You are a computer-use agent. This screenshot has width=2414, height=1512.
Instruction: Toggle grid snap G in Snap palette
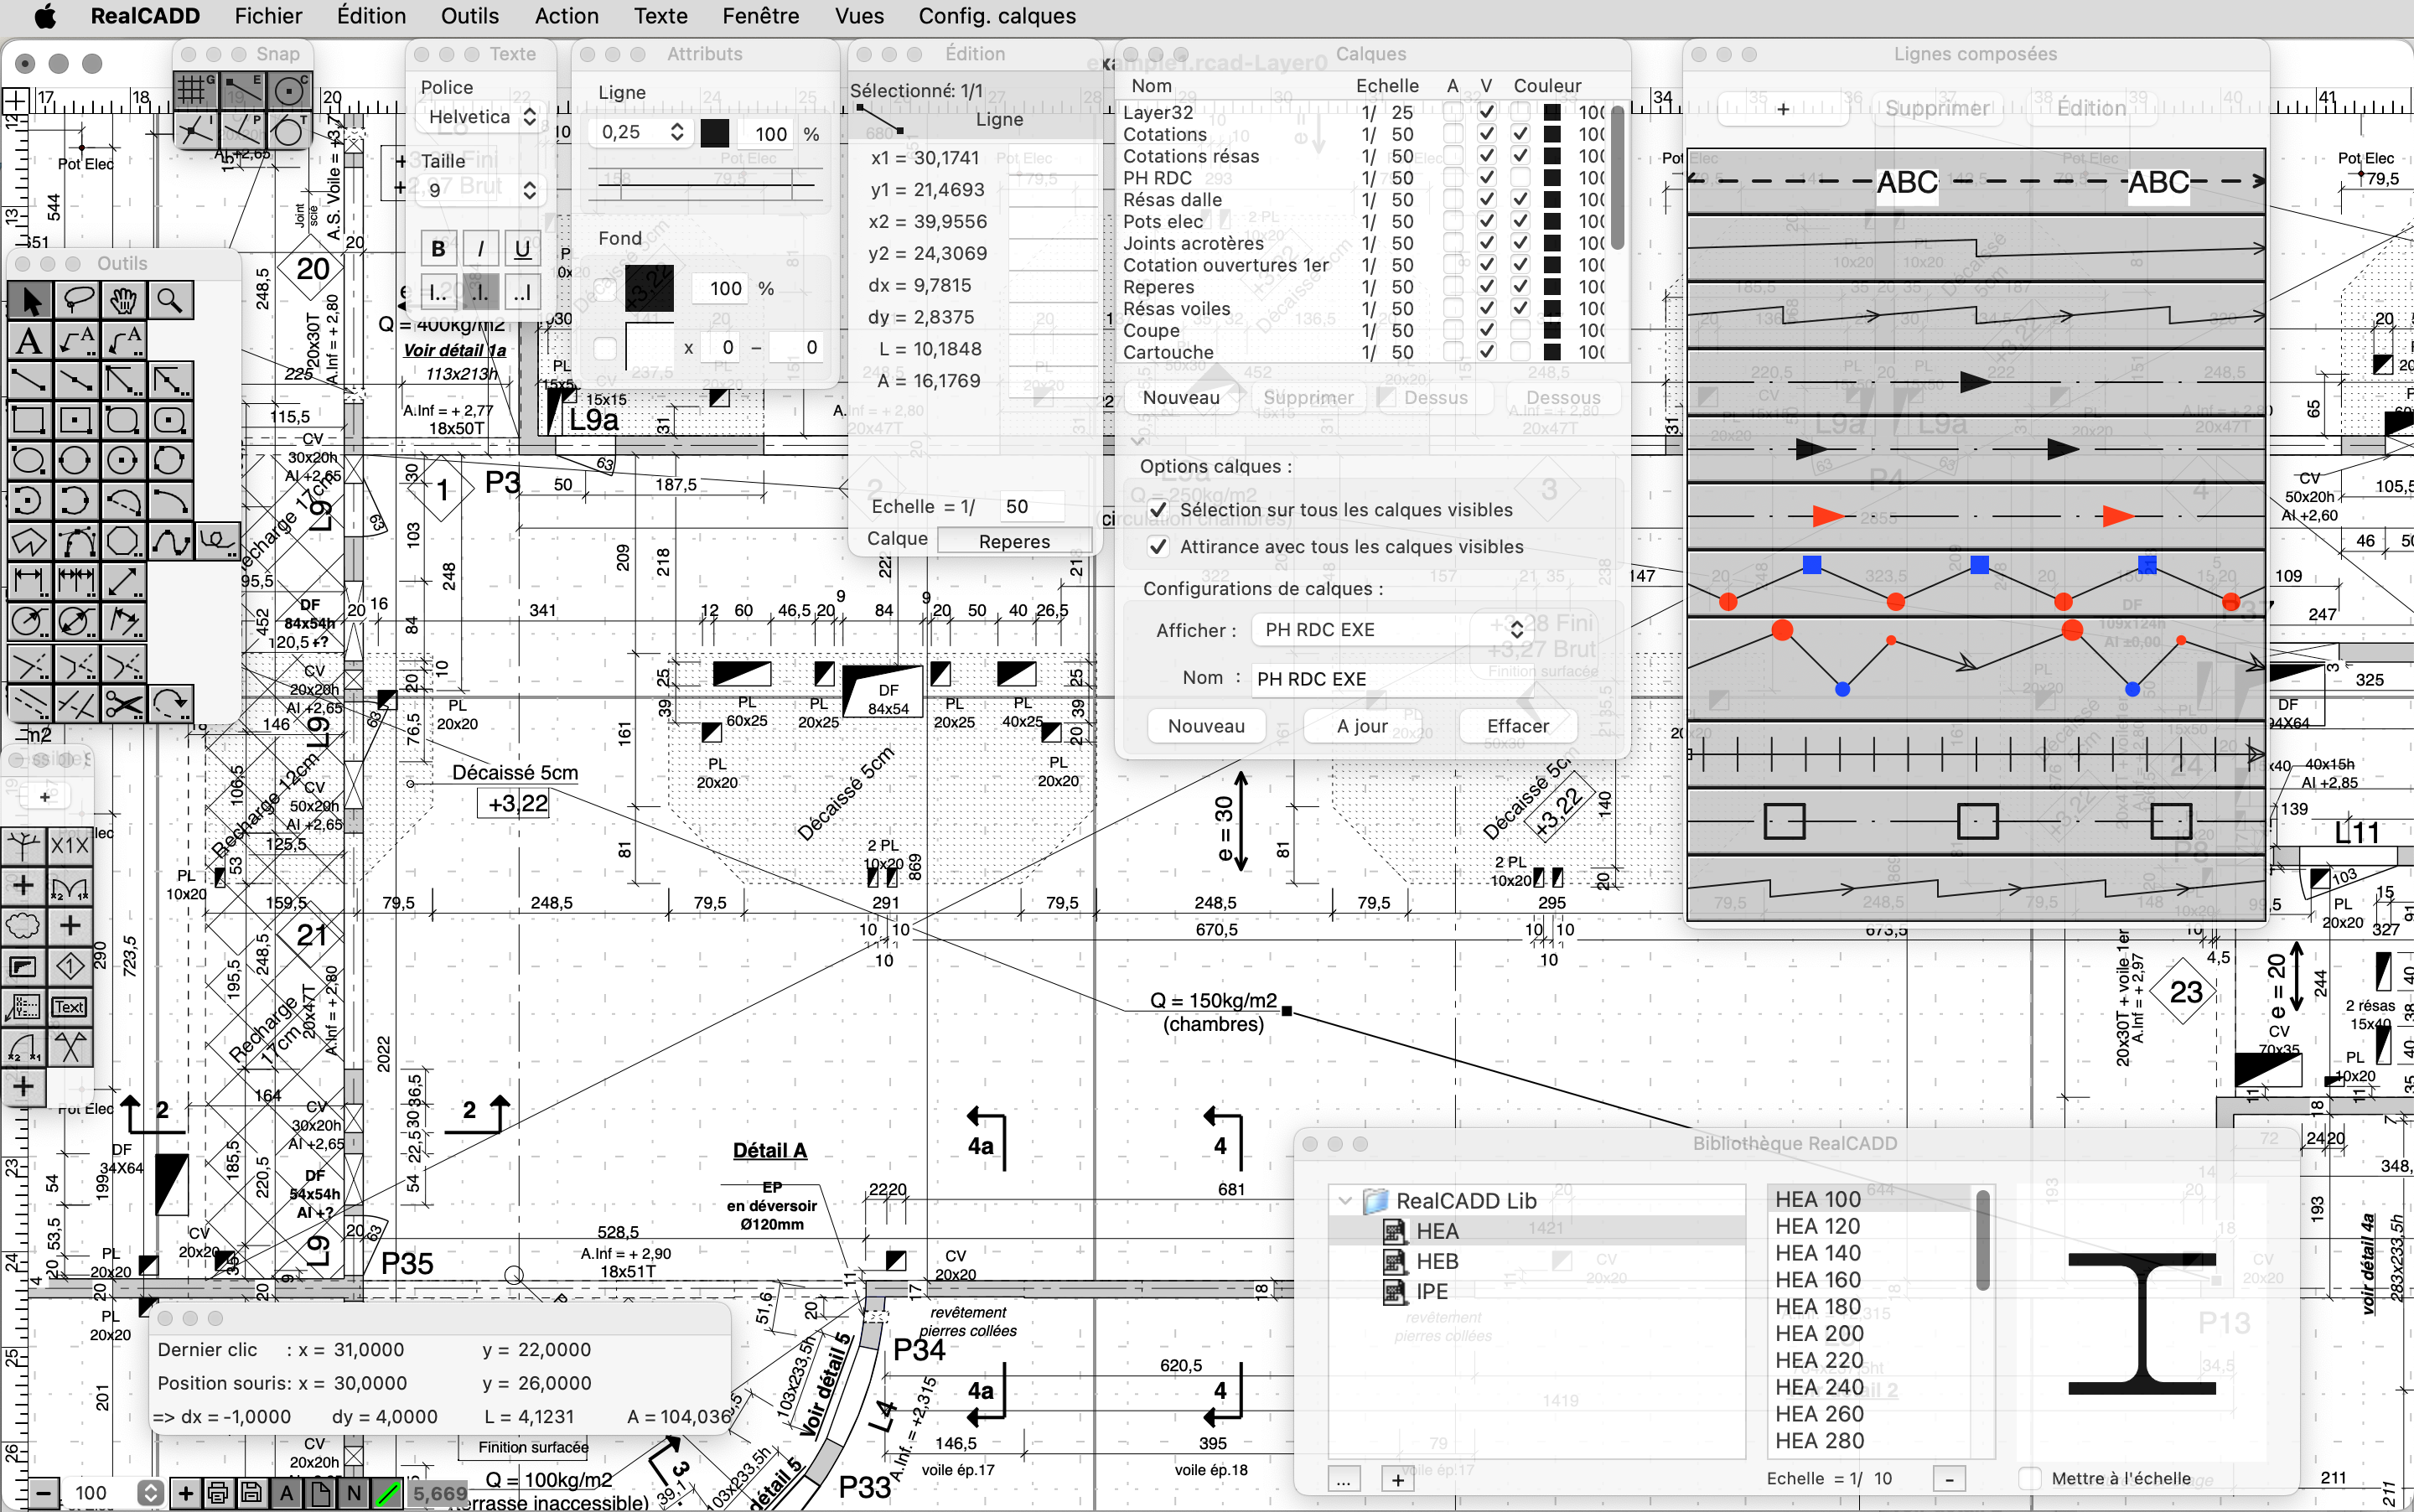(x=195, y=90)
